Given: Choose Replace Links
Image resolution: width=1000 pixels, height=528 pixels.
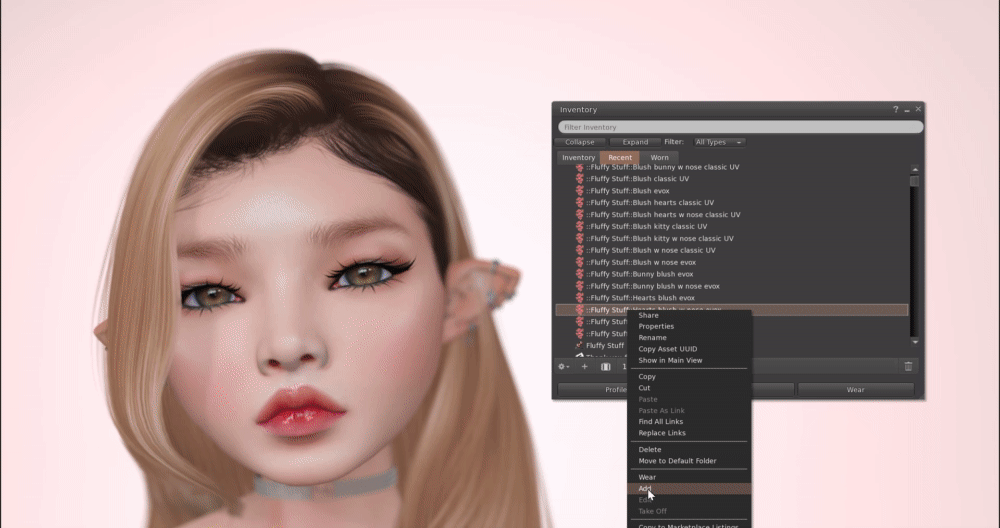Looking at the screenshot, I should tap(661, 433).
